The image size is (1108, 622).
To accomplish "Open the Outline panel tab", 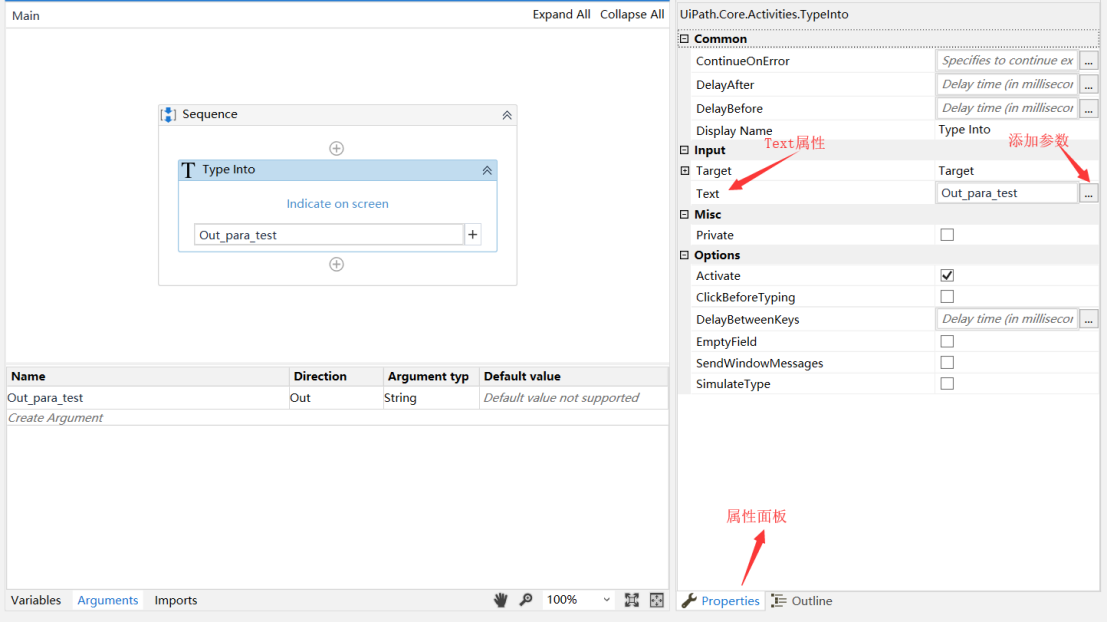I will [x=802, y=601].
